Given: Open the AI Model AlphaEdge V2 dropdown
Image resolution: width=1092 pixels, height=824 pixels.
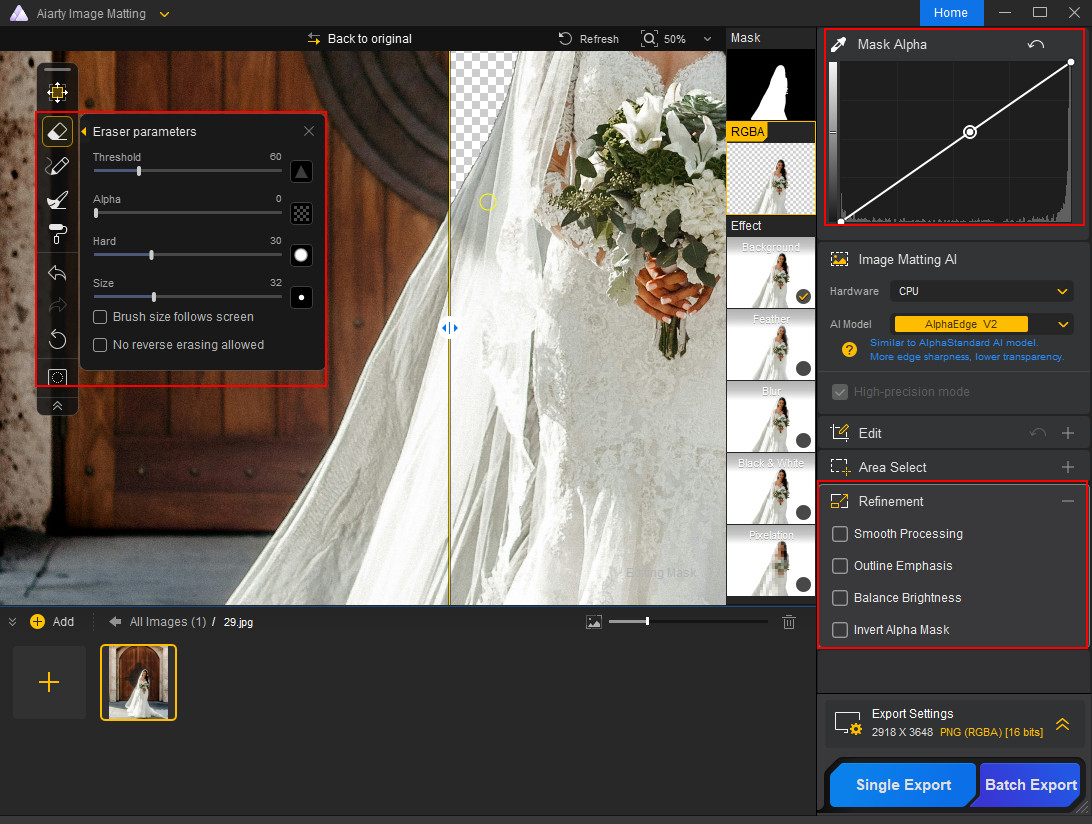Looking at the screenshot, I should [982, 324].
